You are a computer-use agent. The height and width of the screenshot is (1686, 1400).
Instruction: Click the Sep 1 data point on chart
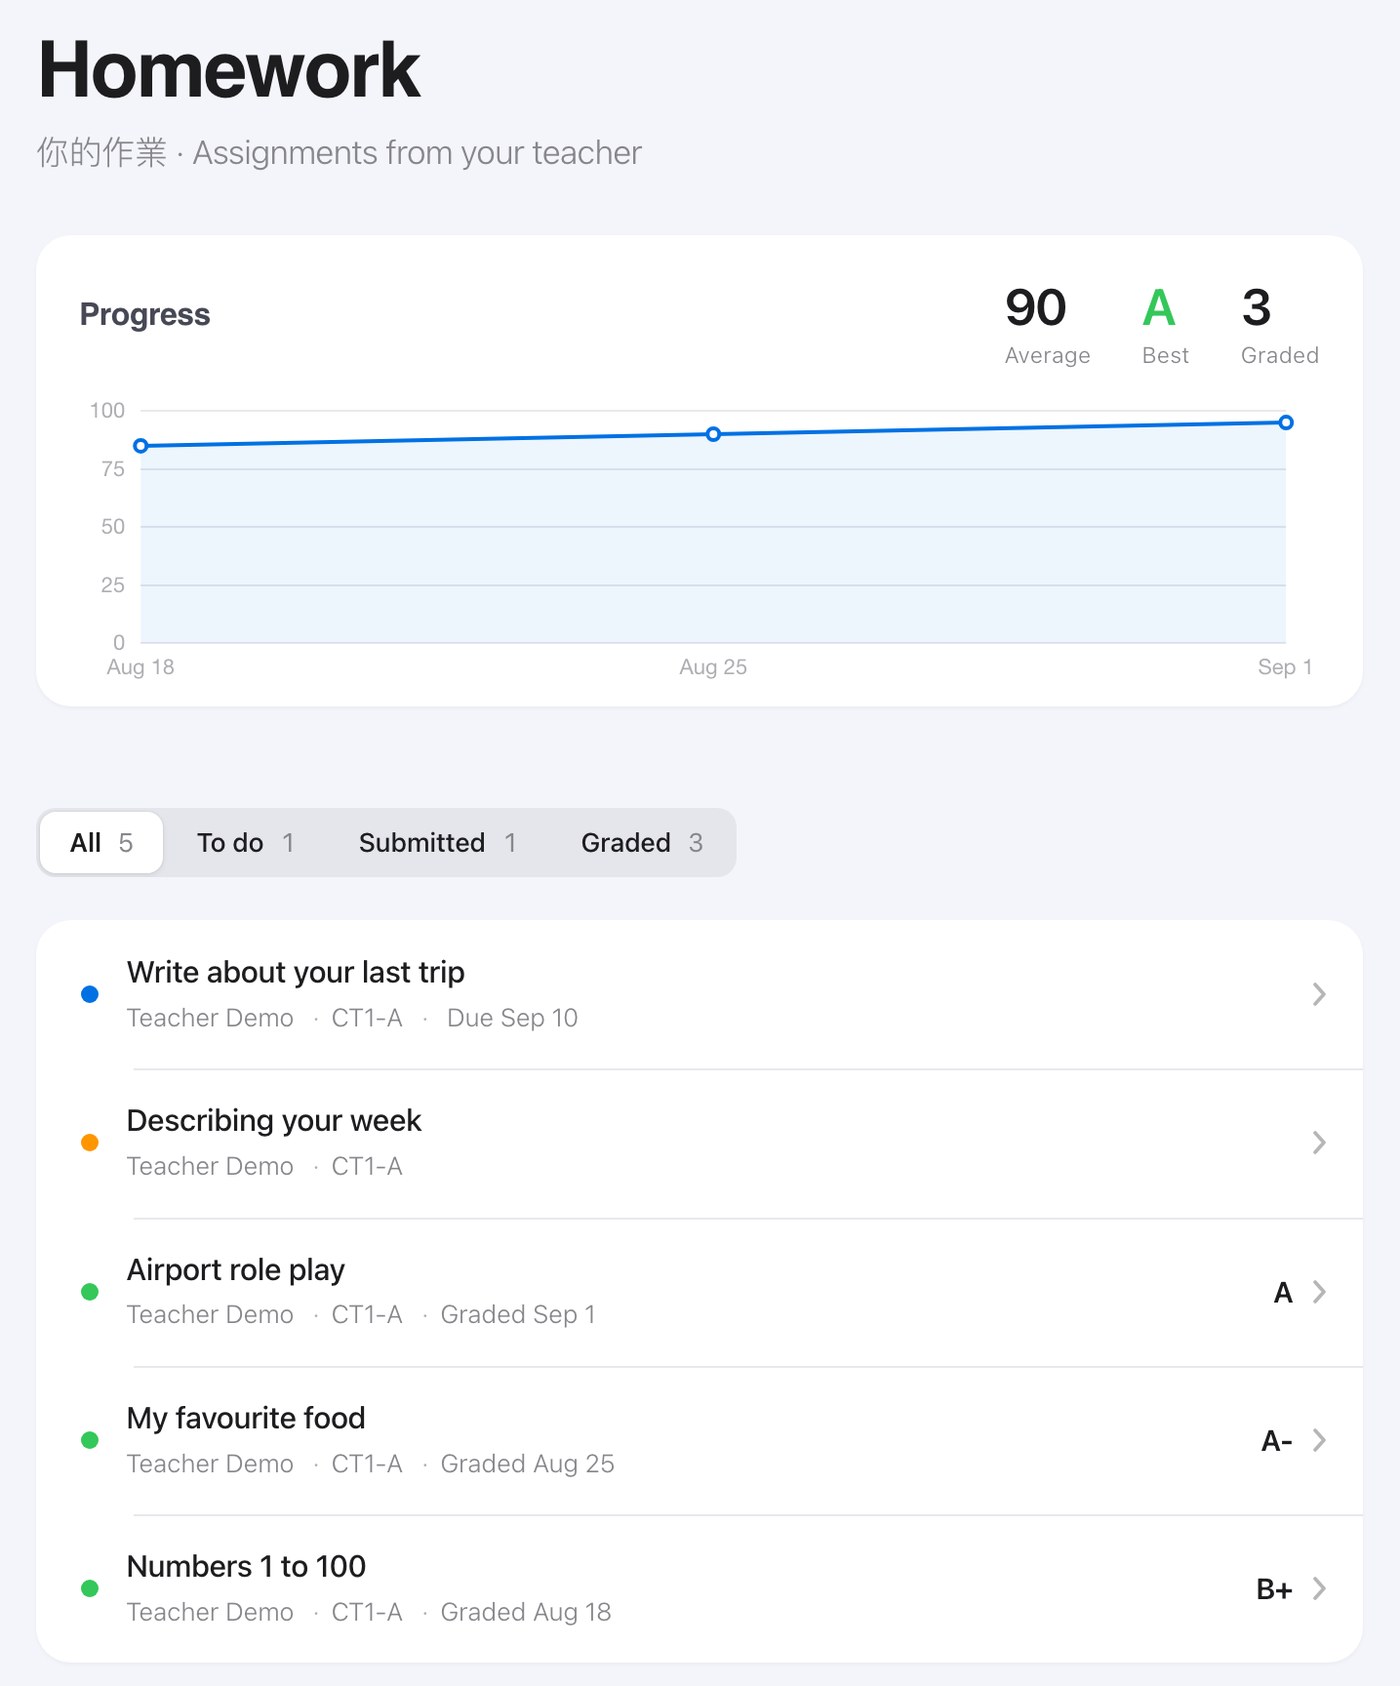pos(1286,423)
